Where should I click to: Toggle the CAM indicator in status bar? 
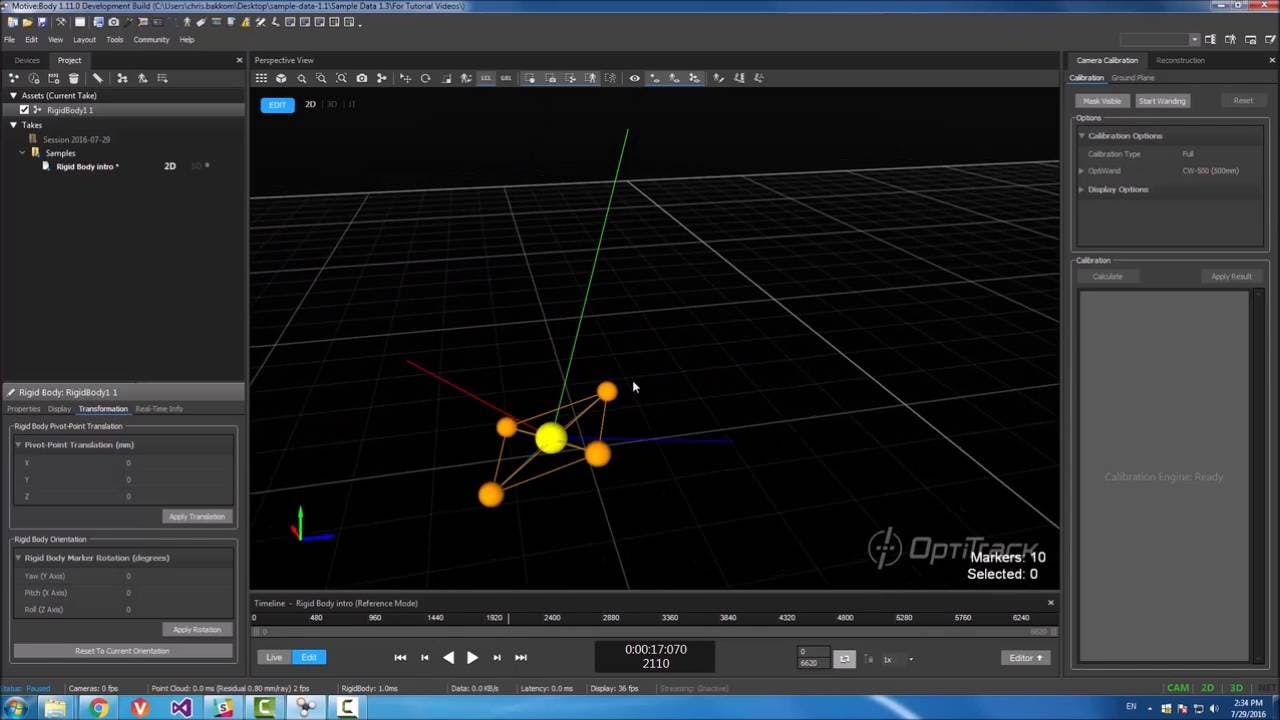click(x=1178, y=688)
